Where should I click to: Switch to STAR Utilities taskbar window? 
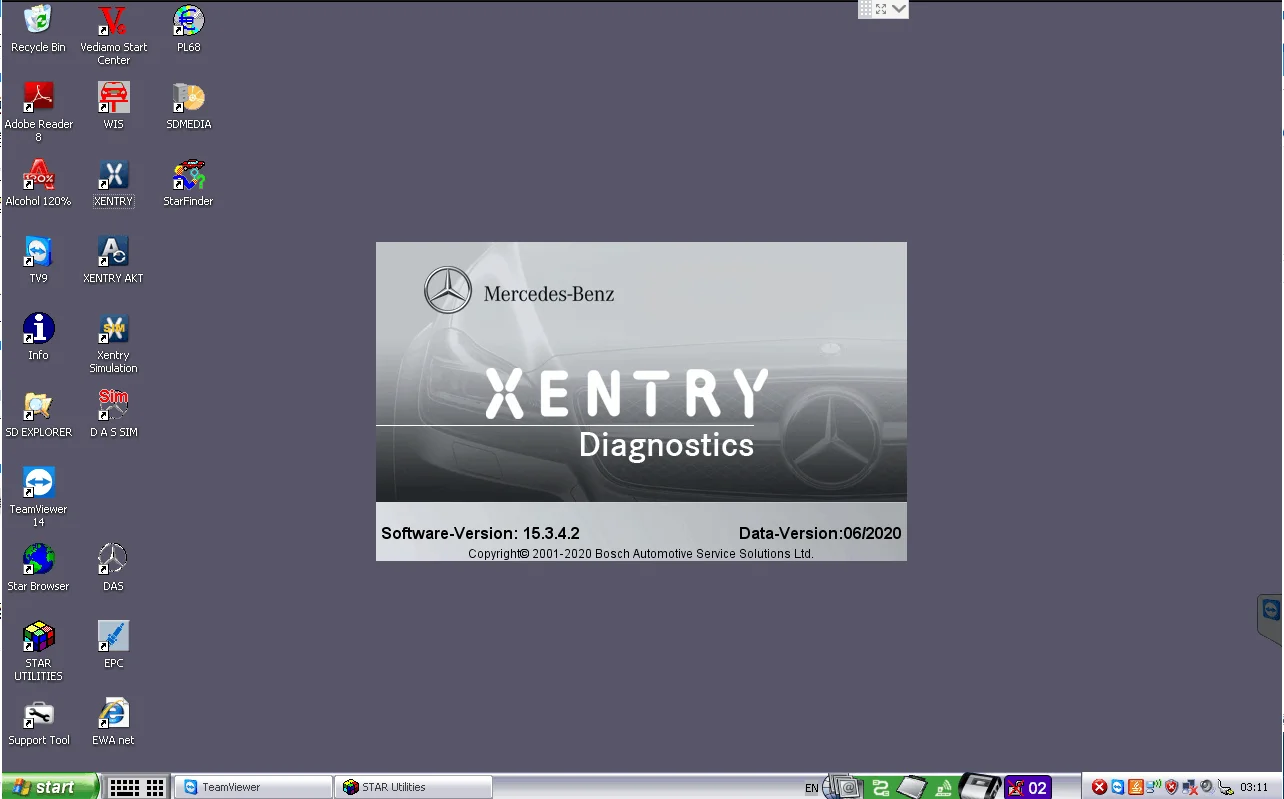[x=415, y=787]
